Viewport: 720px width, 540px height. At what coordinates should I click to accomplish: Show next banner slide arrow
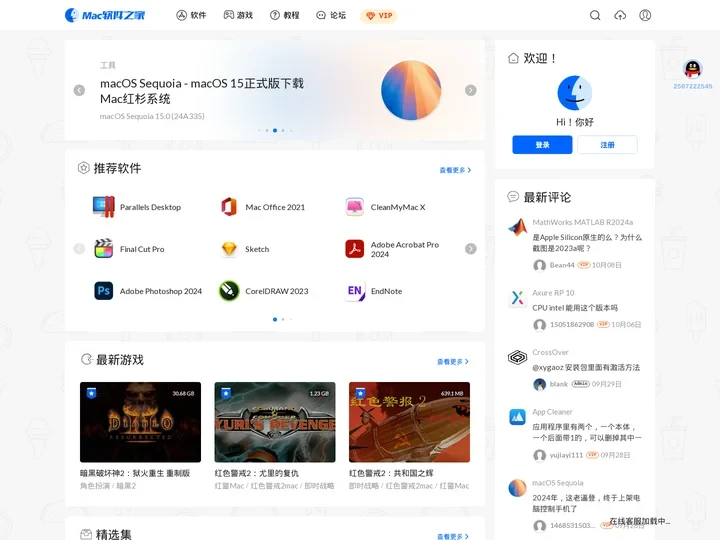click(471, 90)
